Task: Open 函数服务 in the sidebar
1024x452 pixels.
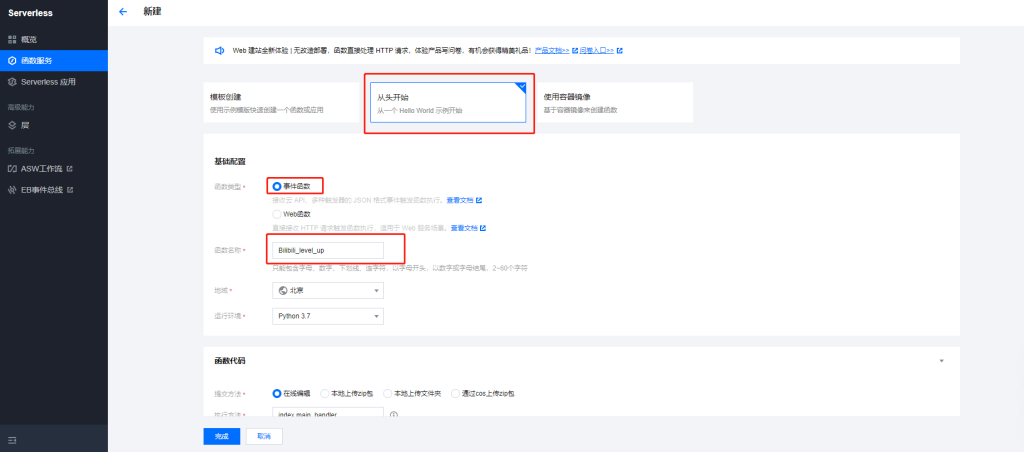Action: pos(54,61)
